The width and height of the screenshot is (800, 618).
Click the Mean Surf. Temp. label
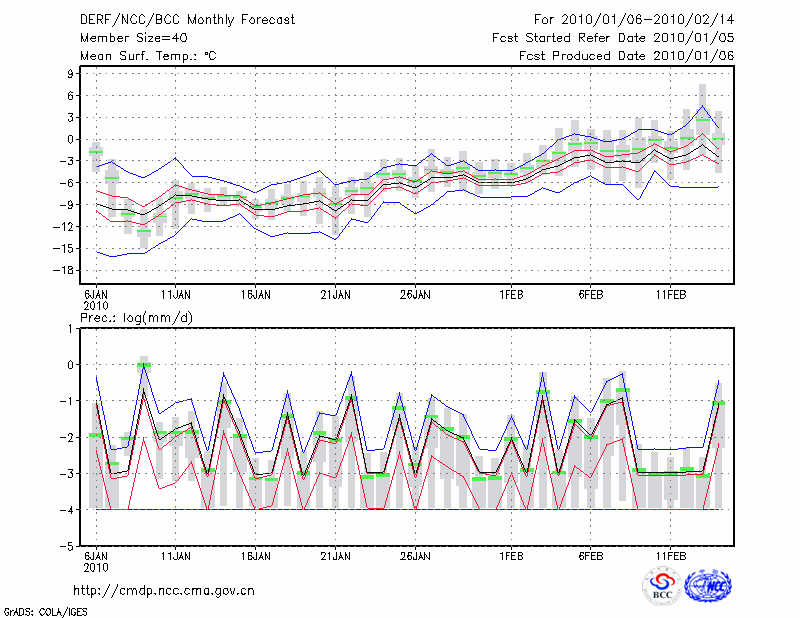(x=147, y=56)
